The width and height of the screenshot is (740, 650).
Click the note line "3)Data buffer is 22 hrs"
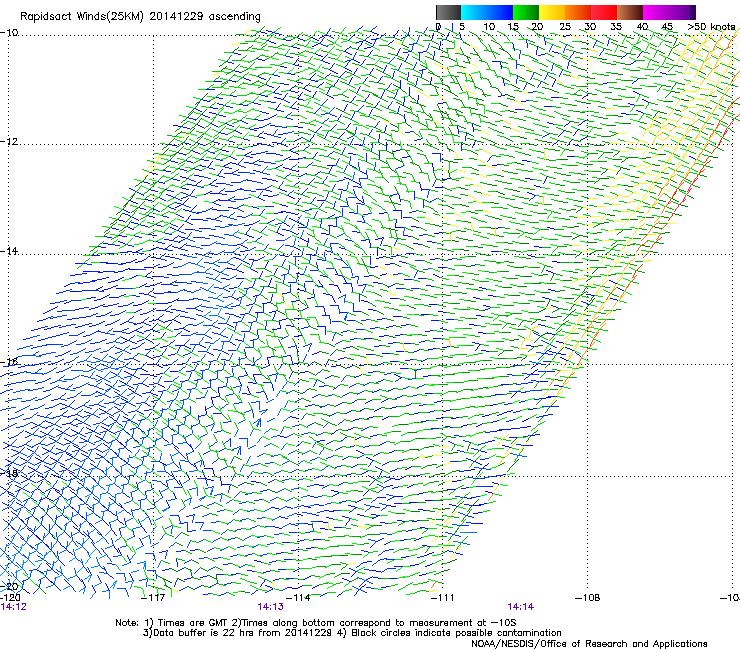pyautogui.click(x=352, y=633)
